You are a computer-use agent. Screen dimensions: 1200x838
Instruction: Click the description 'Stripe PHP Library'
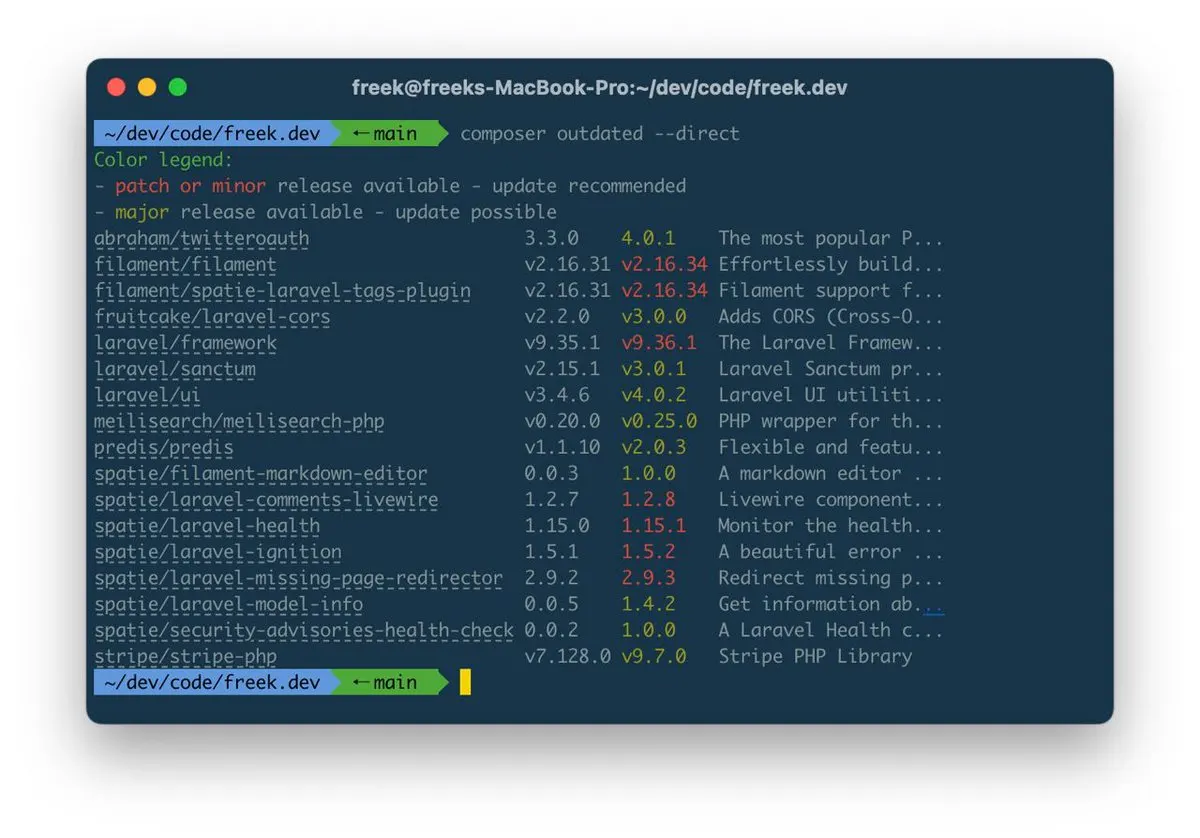(x=815, y=656)
